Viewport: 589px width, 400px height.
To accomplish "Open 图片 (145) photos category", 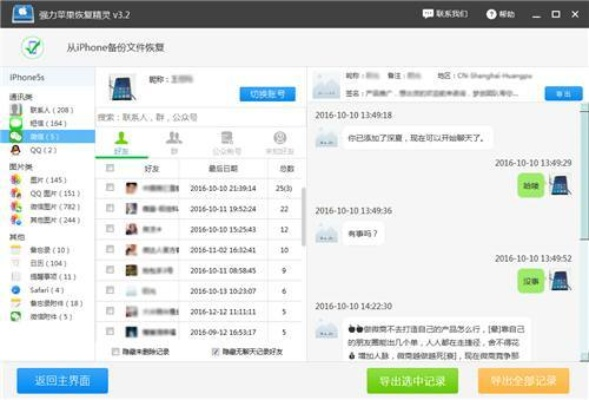I will (x=38, y=180).
